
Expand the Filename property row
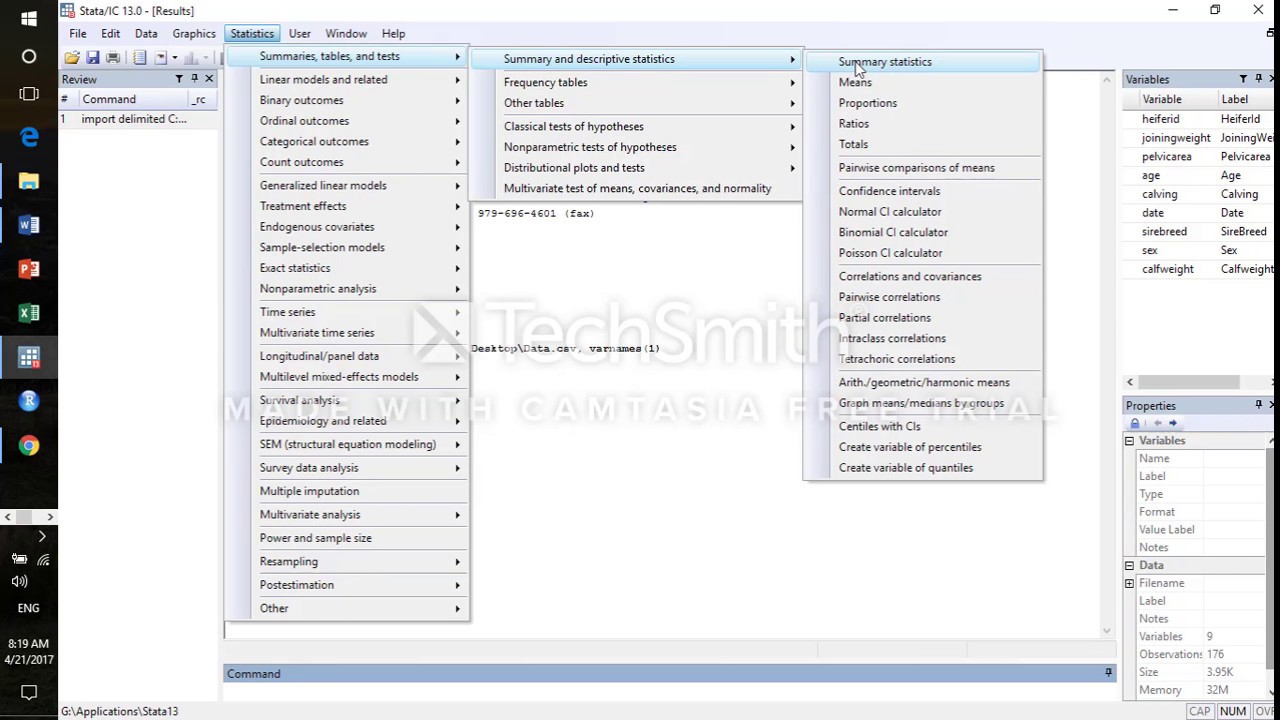click(x=1129, y=584)
